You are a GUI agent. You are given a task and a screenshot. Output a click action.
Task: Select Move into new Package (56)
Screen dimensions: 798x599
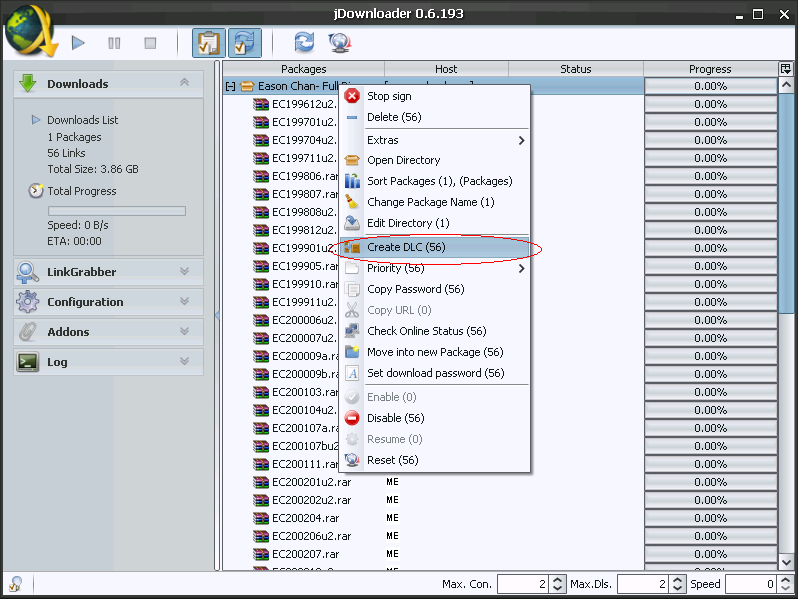pos(435,352)
